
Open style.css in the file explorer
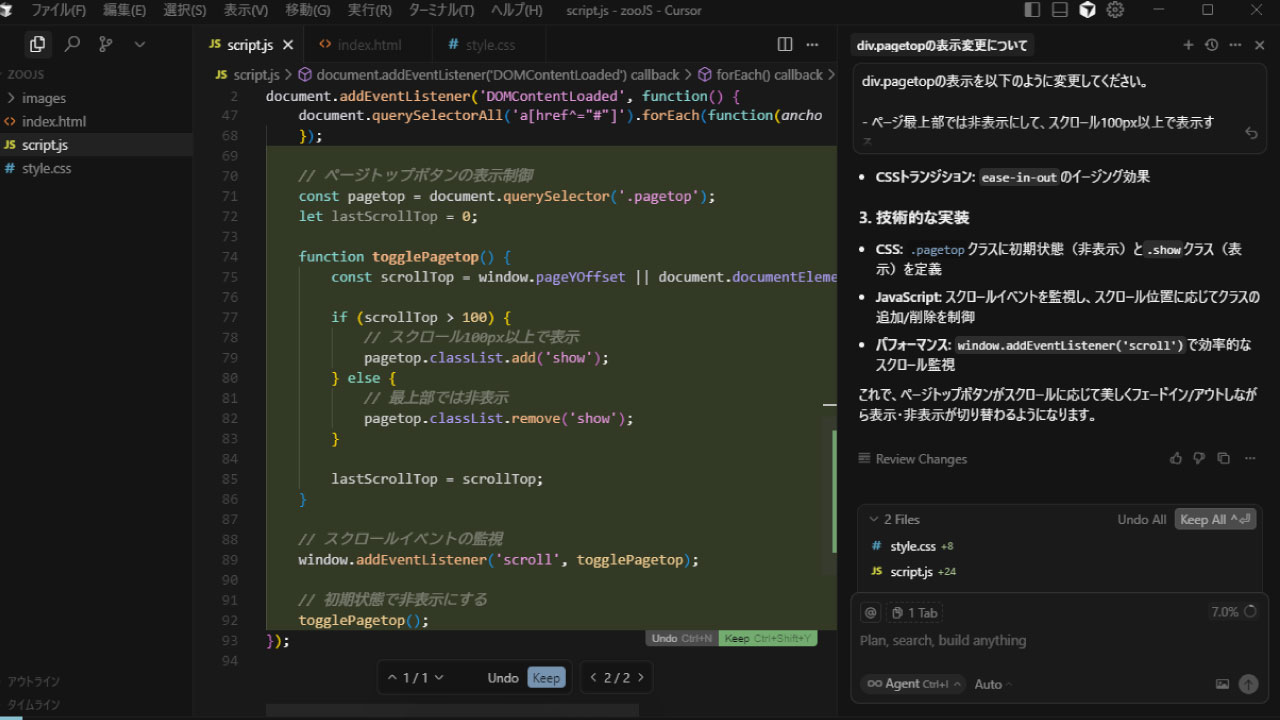pos(96,168)
